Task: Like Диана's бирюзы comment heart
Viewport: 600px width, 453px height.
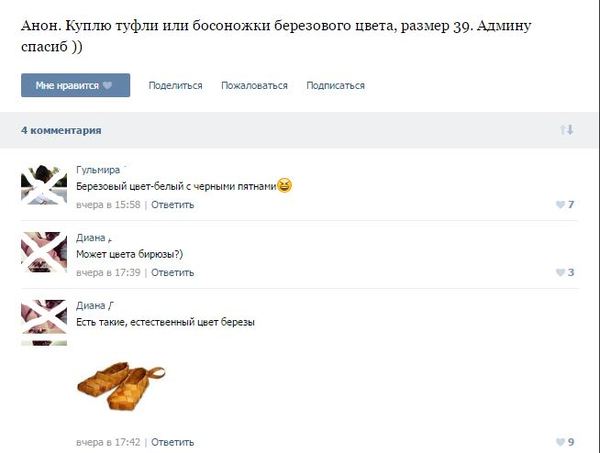Action: [560, 273]
